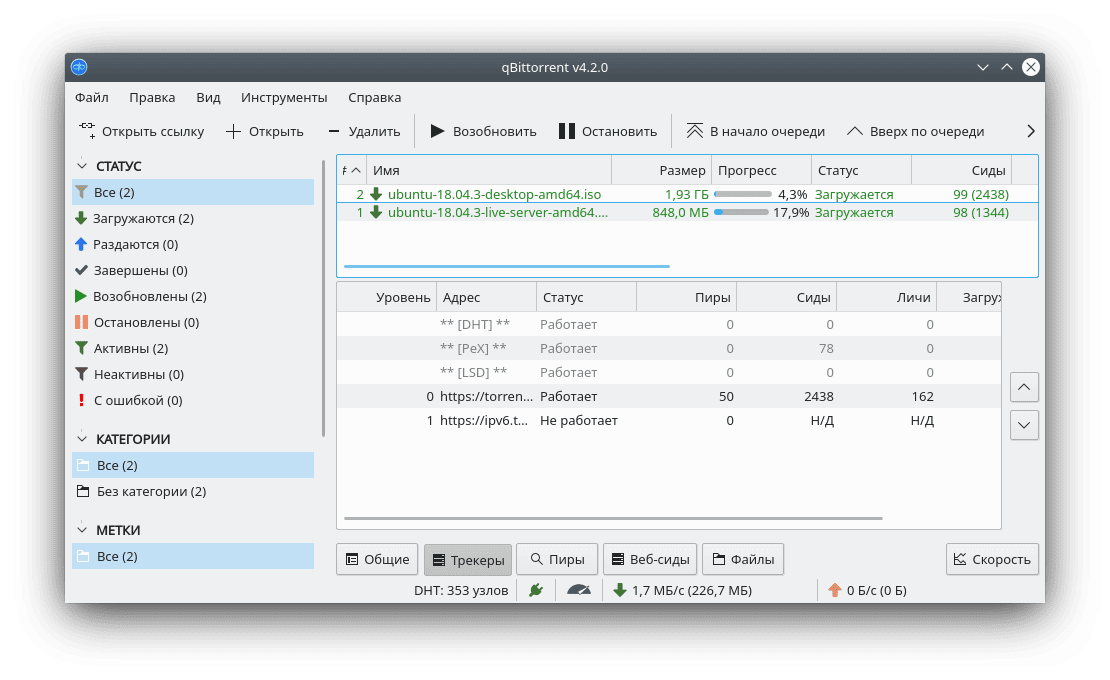Sort torrents by Сиды column header in torrent list

(961, 171)
